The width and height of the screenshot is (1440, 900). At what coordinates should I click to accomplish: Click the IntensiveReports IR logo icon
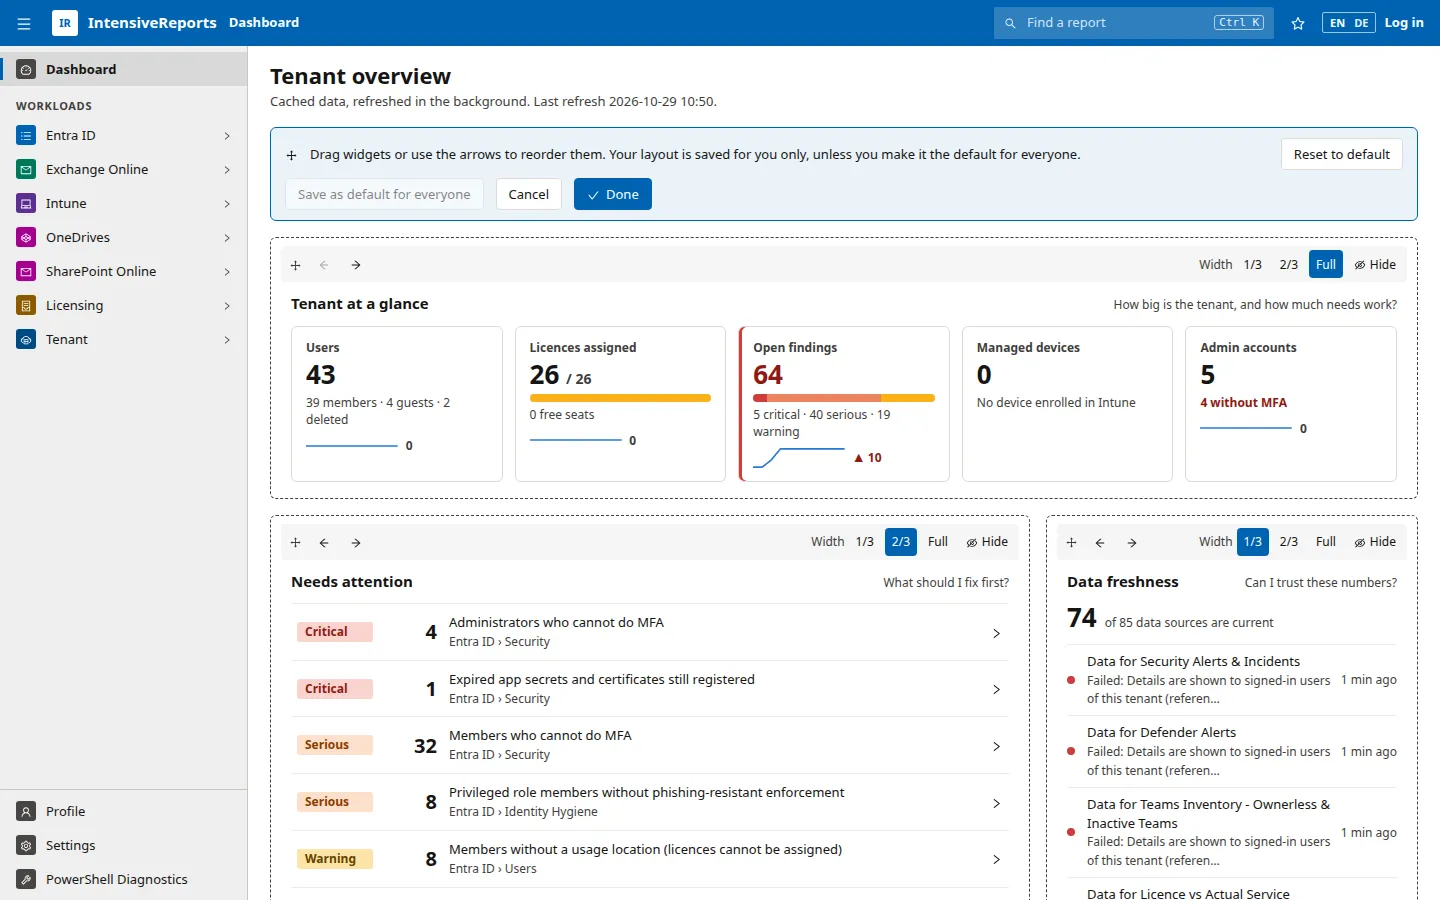click(65, 23)
